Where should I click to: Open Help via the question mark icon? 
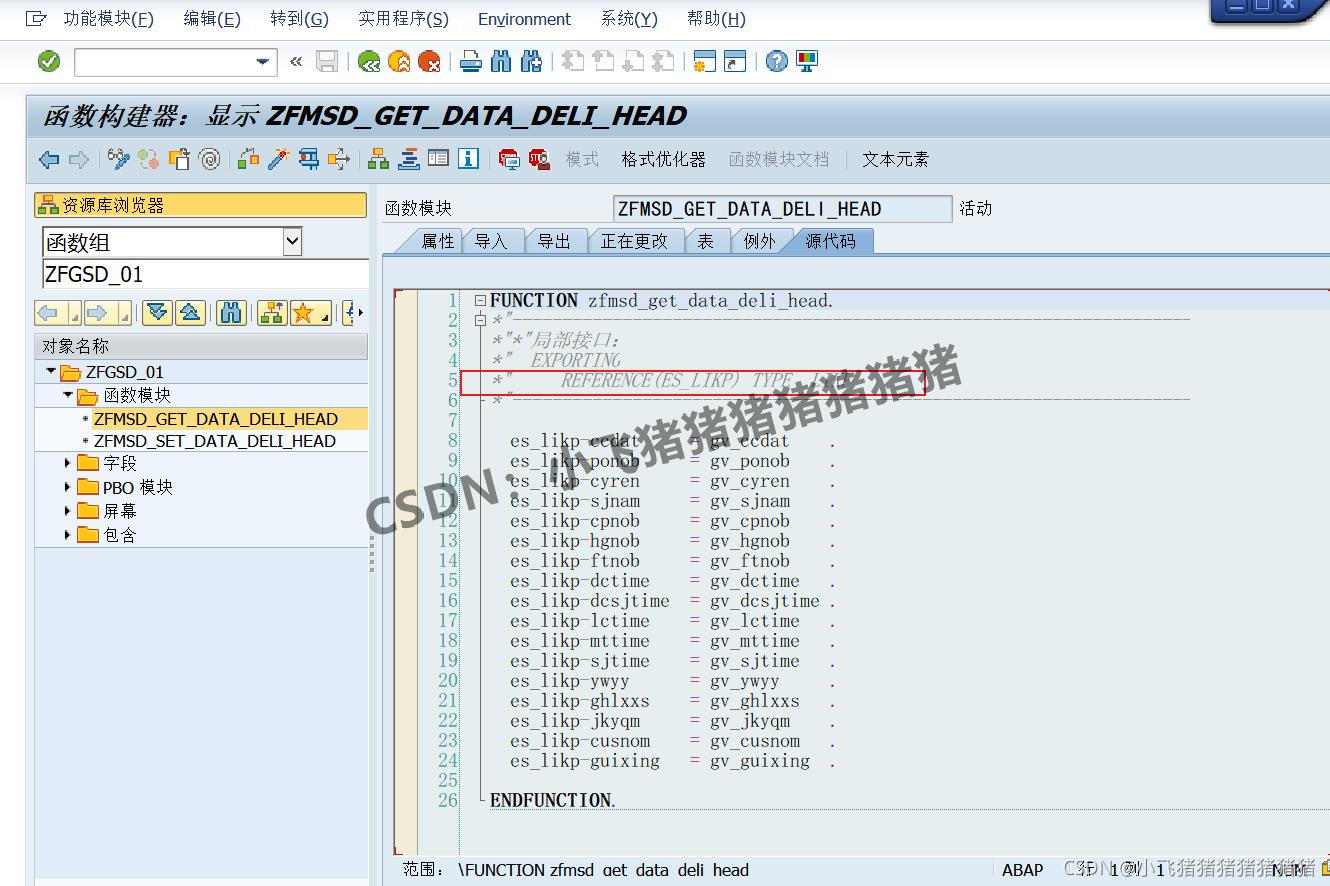pos(777,61)
